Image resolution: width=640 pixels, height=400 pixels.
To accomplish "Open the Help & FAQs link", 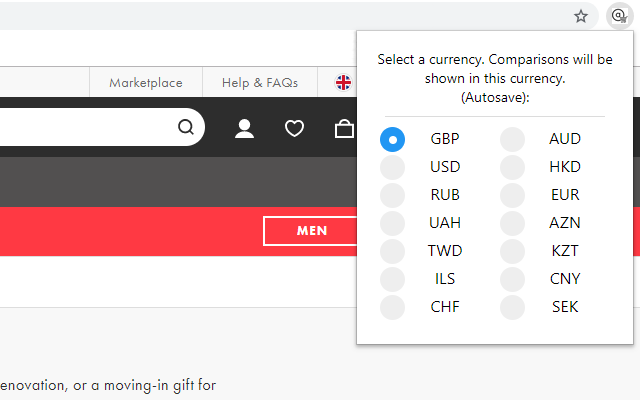I will click(260, 83).
